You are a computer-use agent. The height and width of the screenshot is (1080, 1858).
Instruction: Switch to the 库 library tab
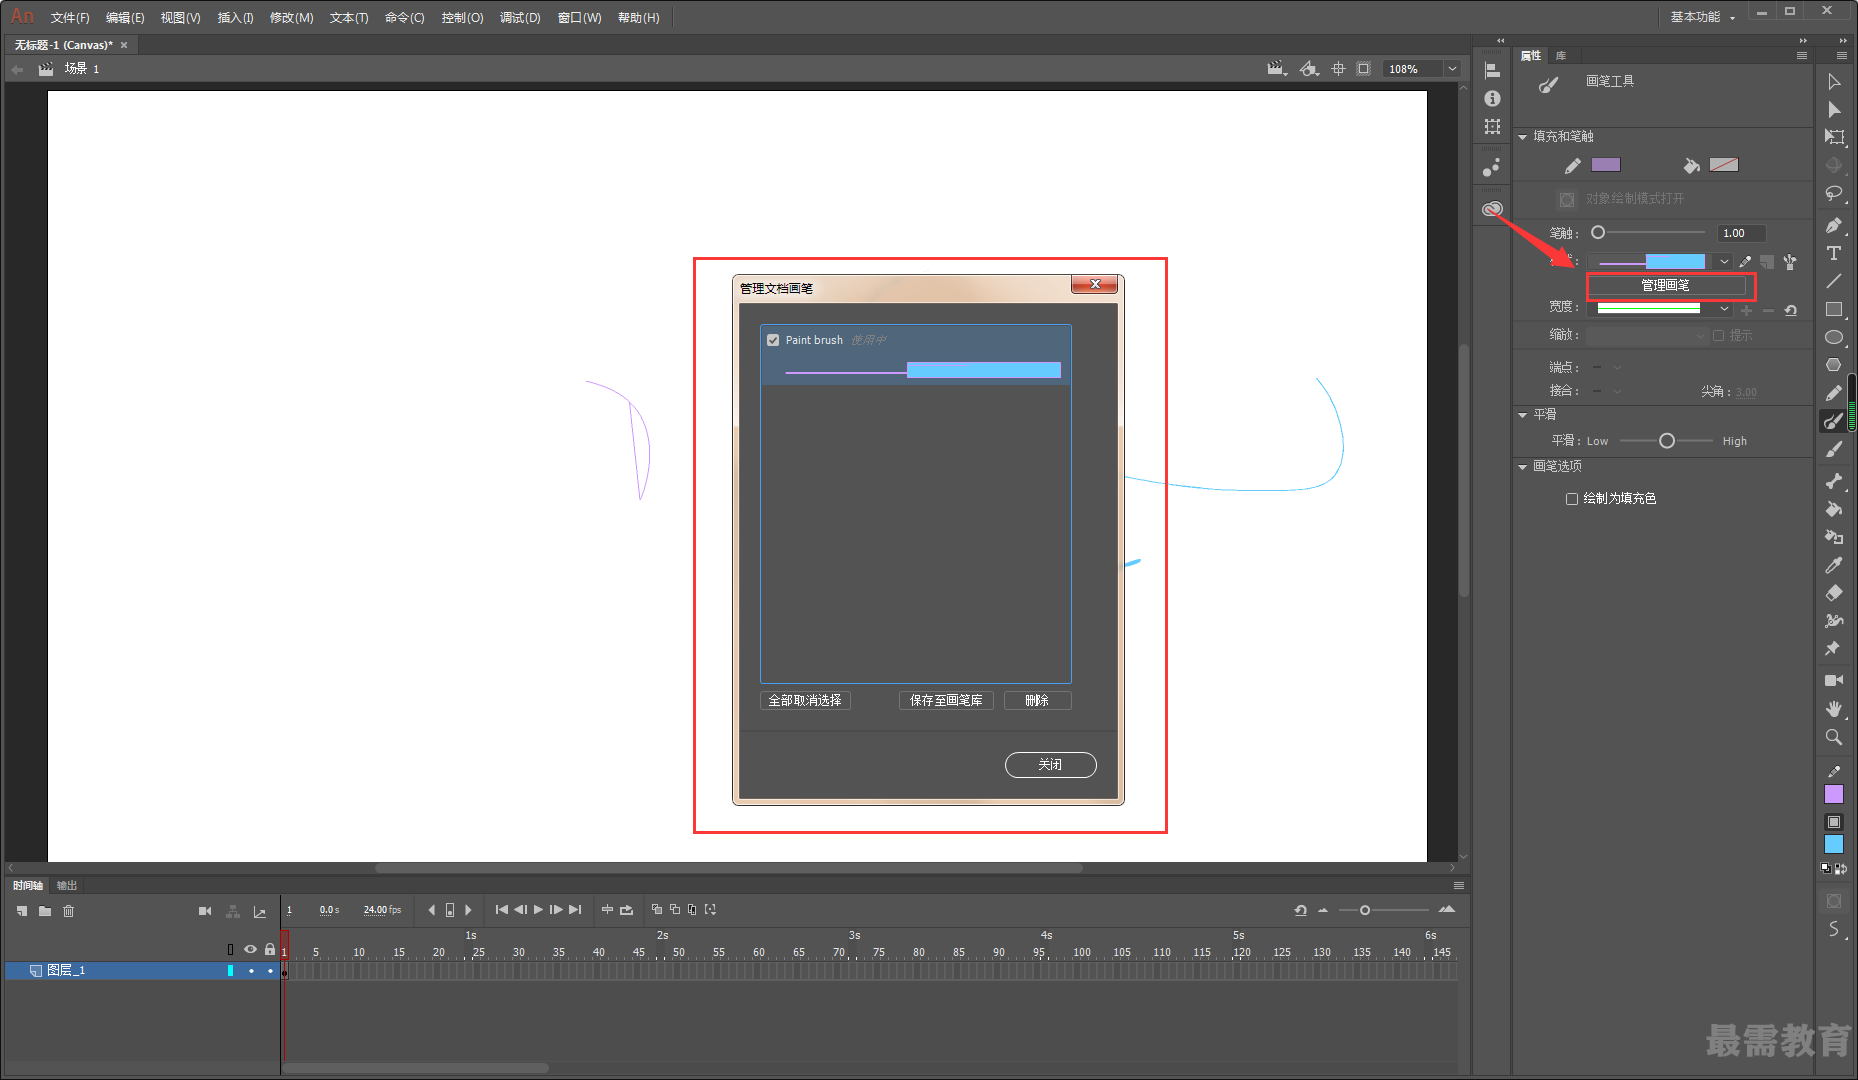(1560, 56)
